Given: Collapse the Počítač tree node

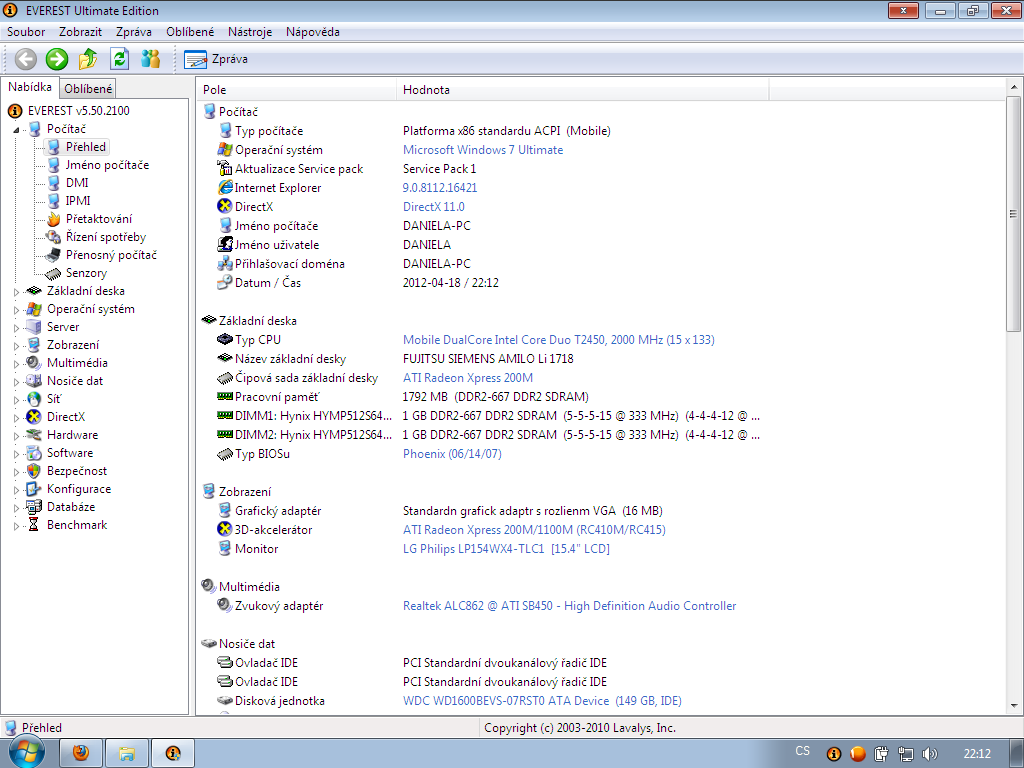Looking at the screenshot, I should click(16, 129).
